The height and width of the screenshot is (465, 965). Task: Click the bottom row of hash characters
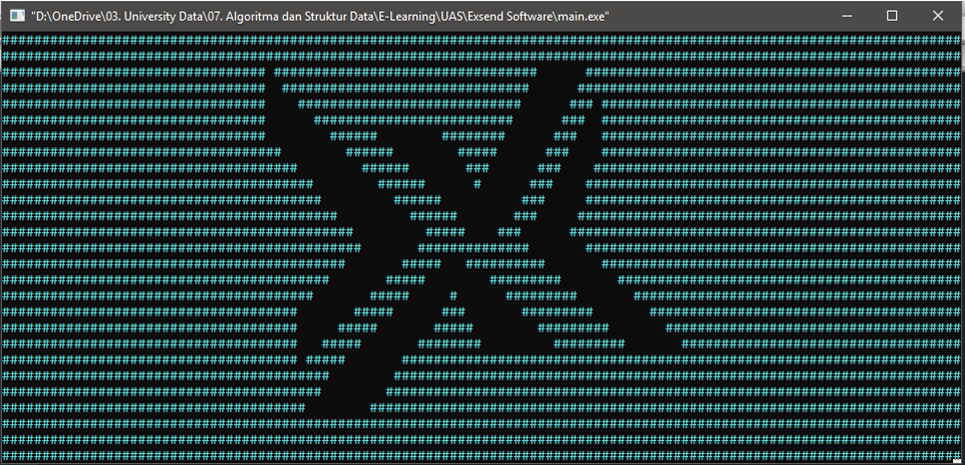482,456
